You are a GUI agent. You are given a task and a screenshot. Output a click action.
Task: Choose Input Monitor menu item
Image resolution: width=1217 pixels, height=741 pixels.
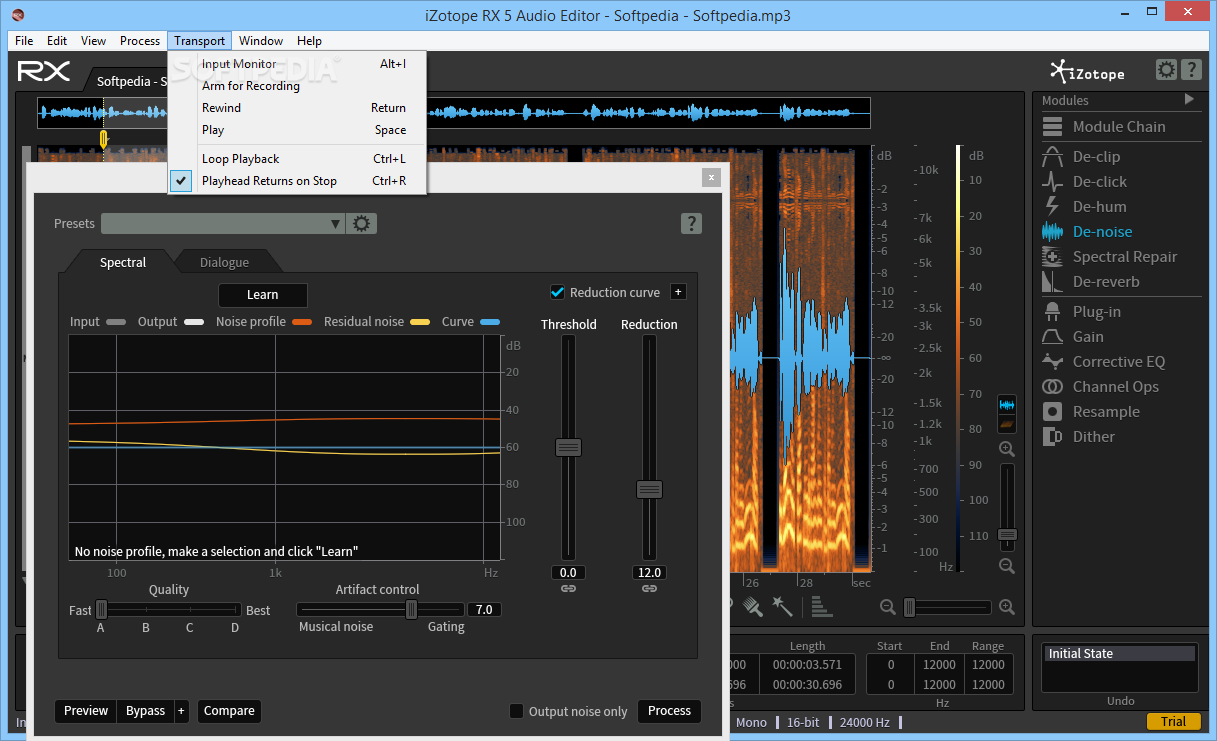pyautogui.click(x=297, y=64)
